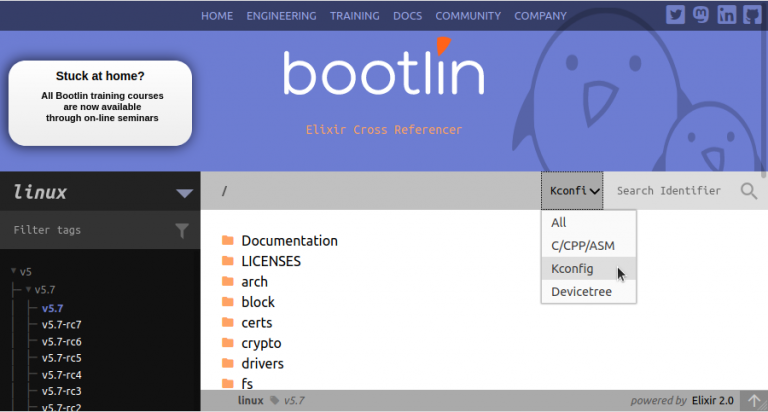Select version v5.7-rc6
768x412 pixels.
coord(61,341)
